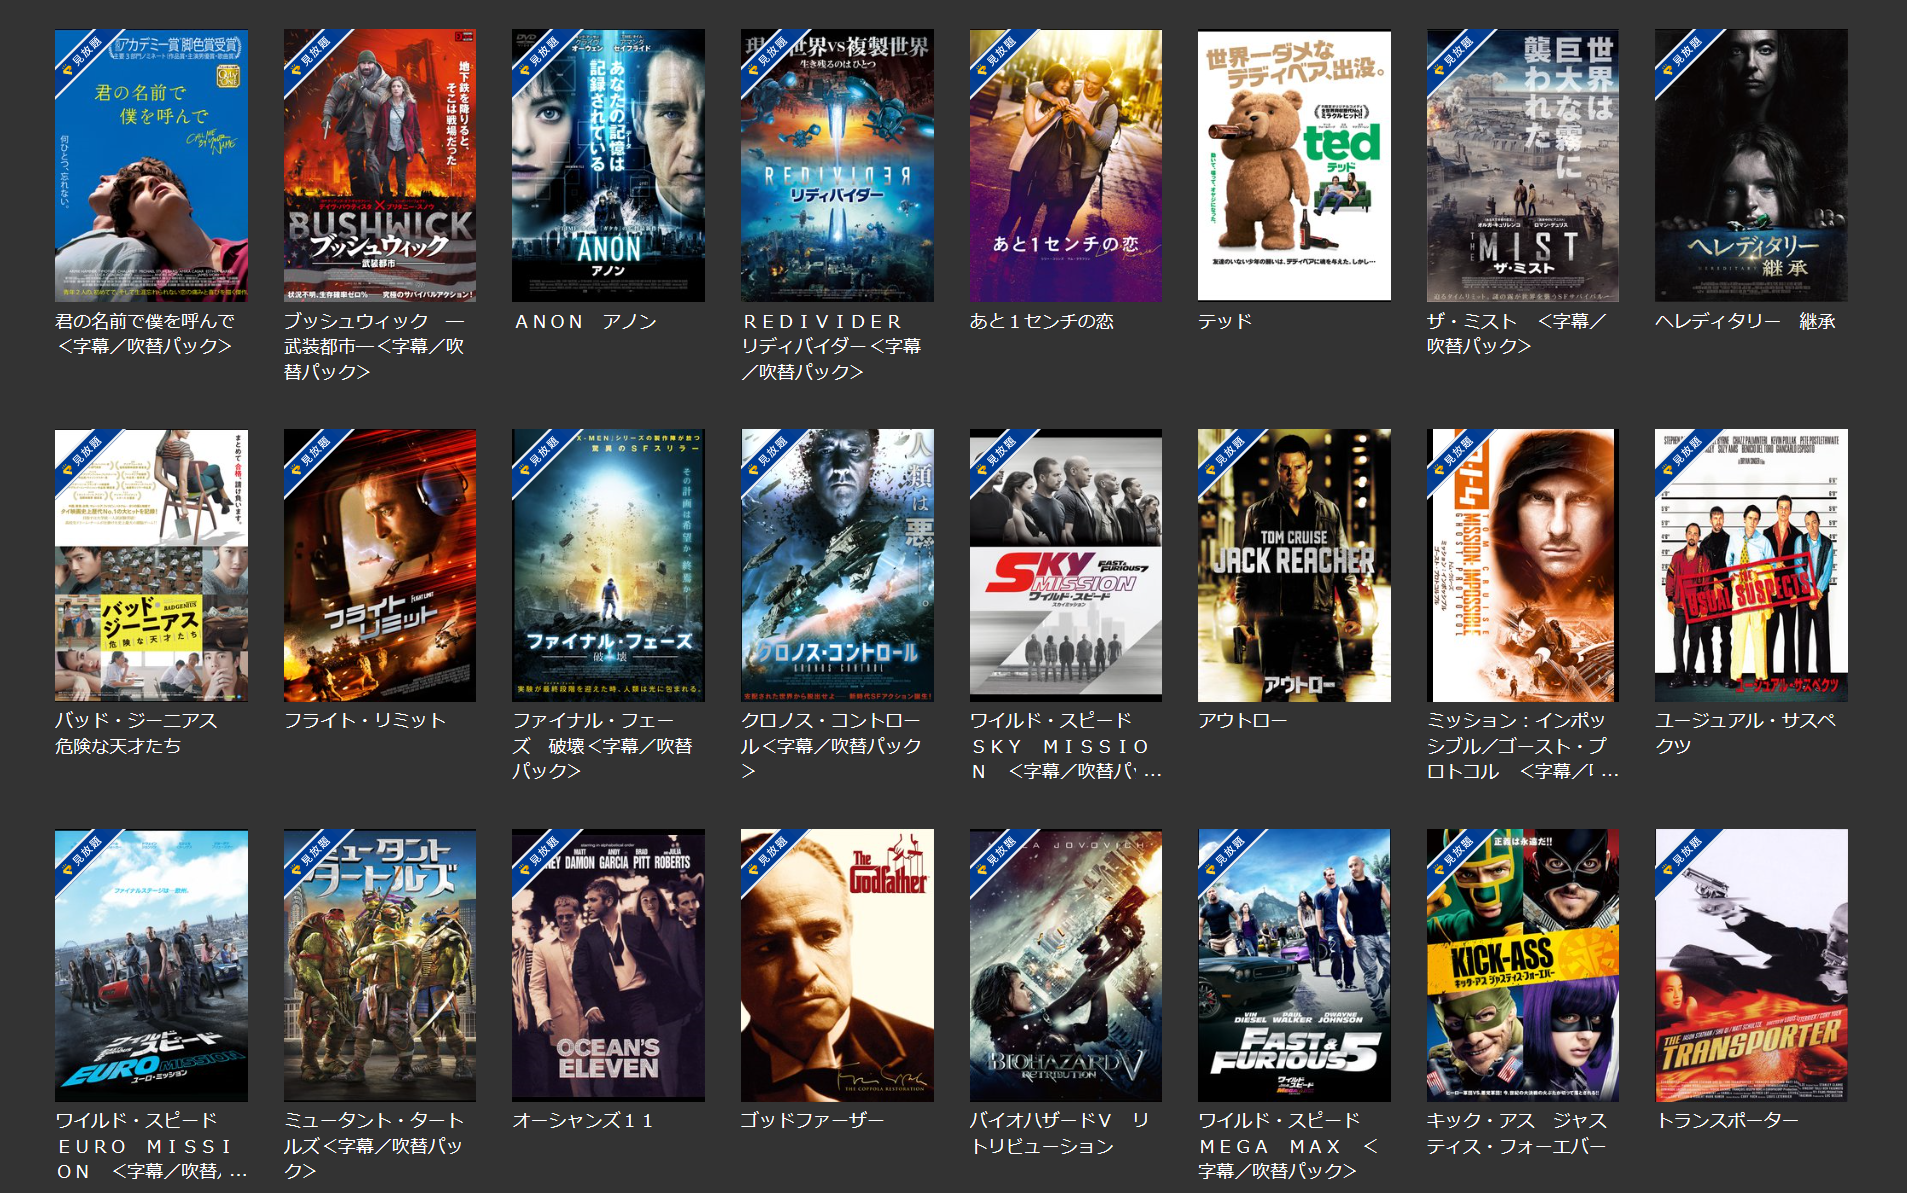
Task: Open the EURO MISSION poster
Action: tap(151, 965)
